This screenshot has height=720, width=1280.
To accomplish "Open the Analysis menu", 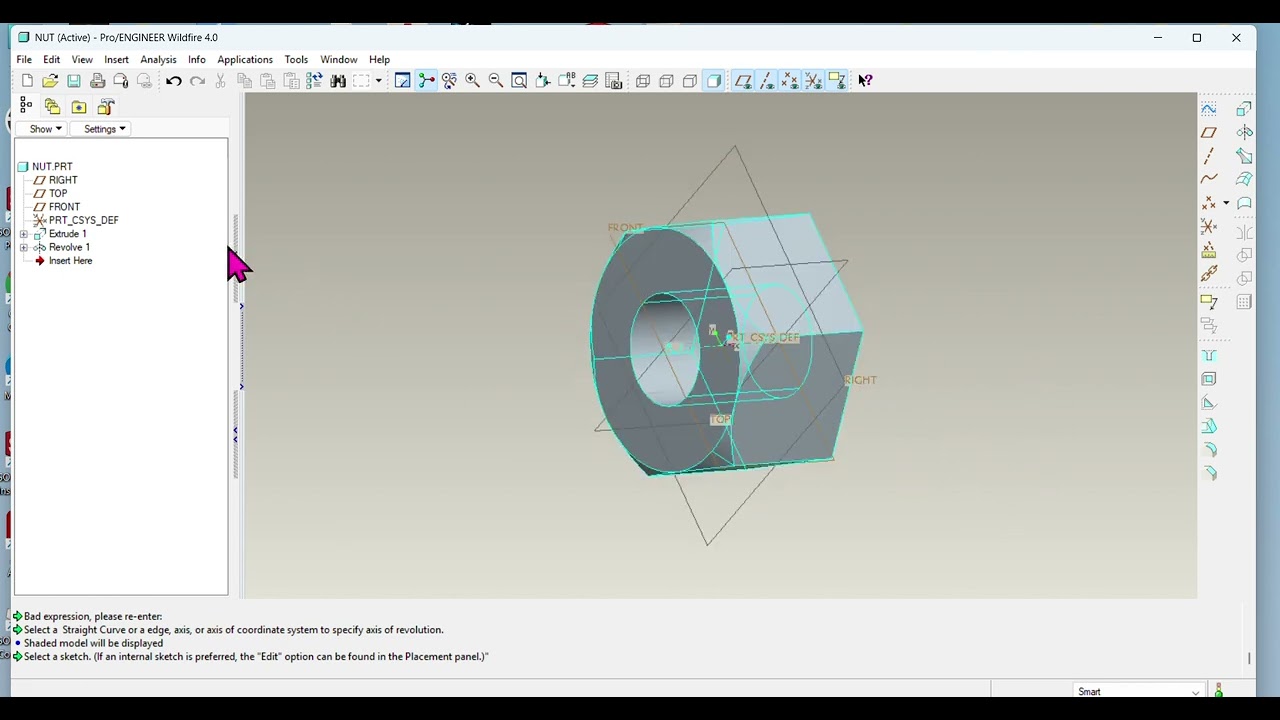I will point(158,60).
